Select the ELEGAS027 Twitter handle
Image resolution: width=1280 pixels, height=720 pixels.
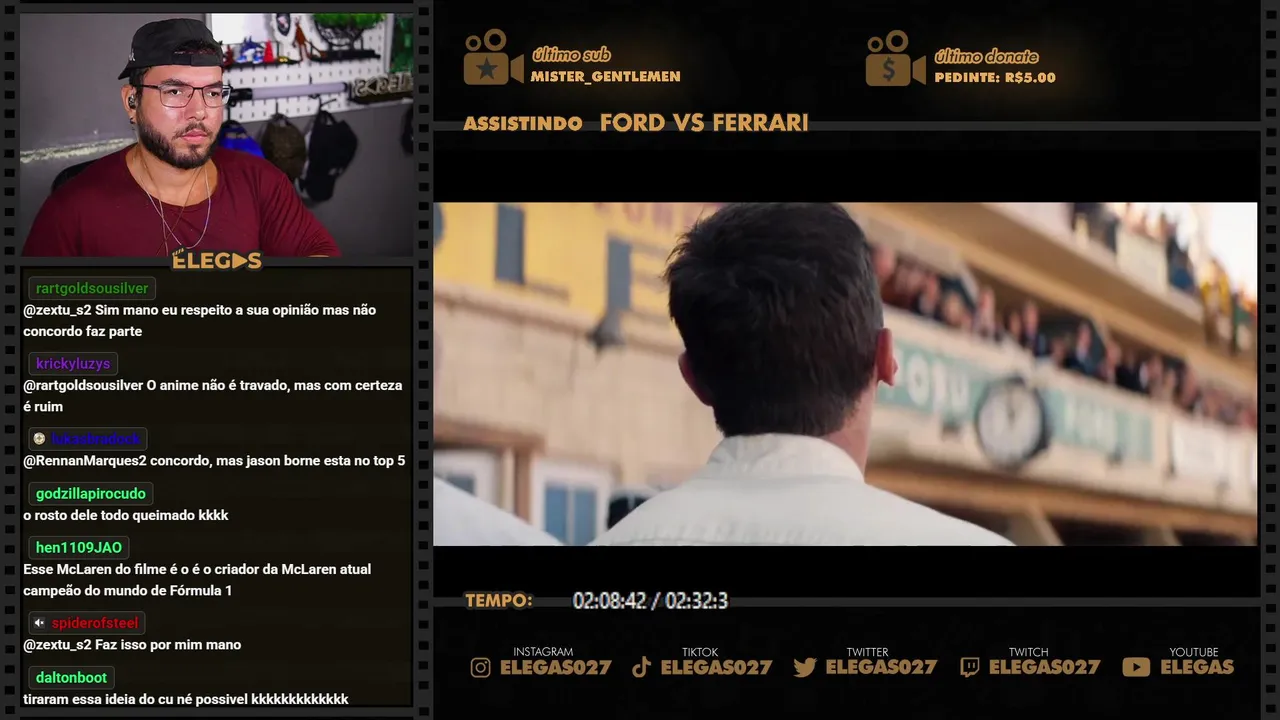[x=881, y=667]
